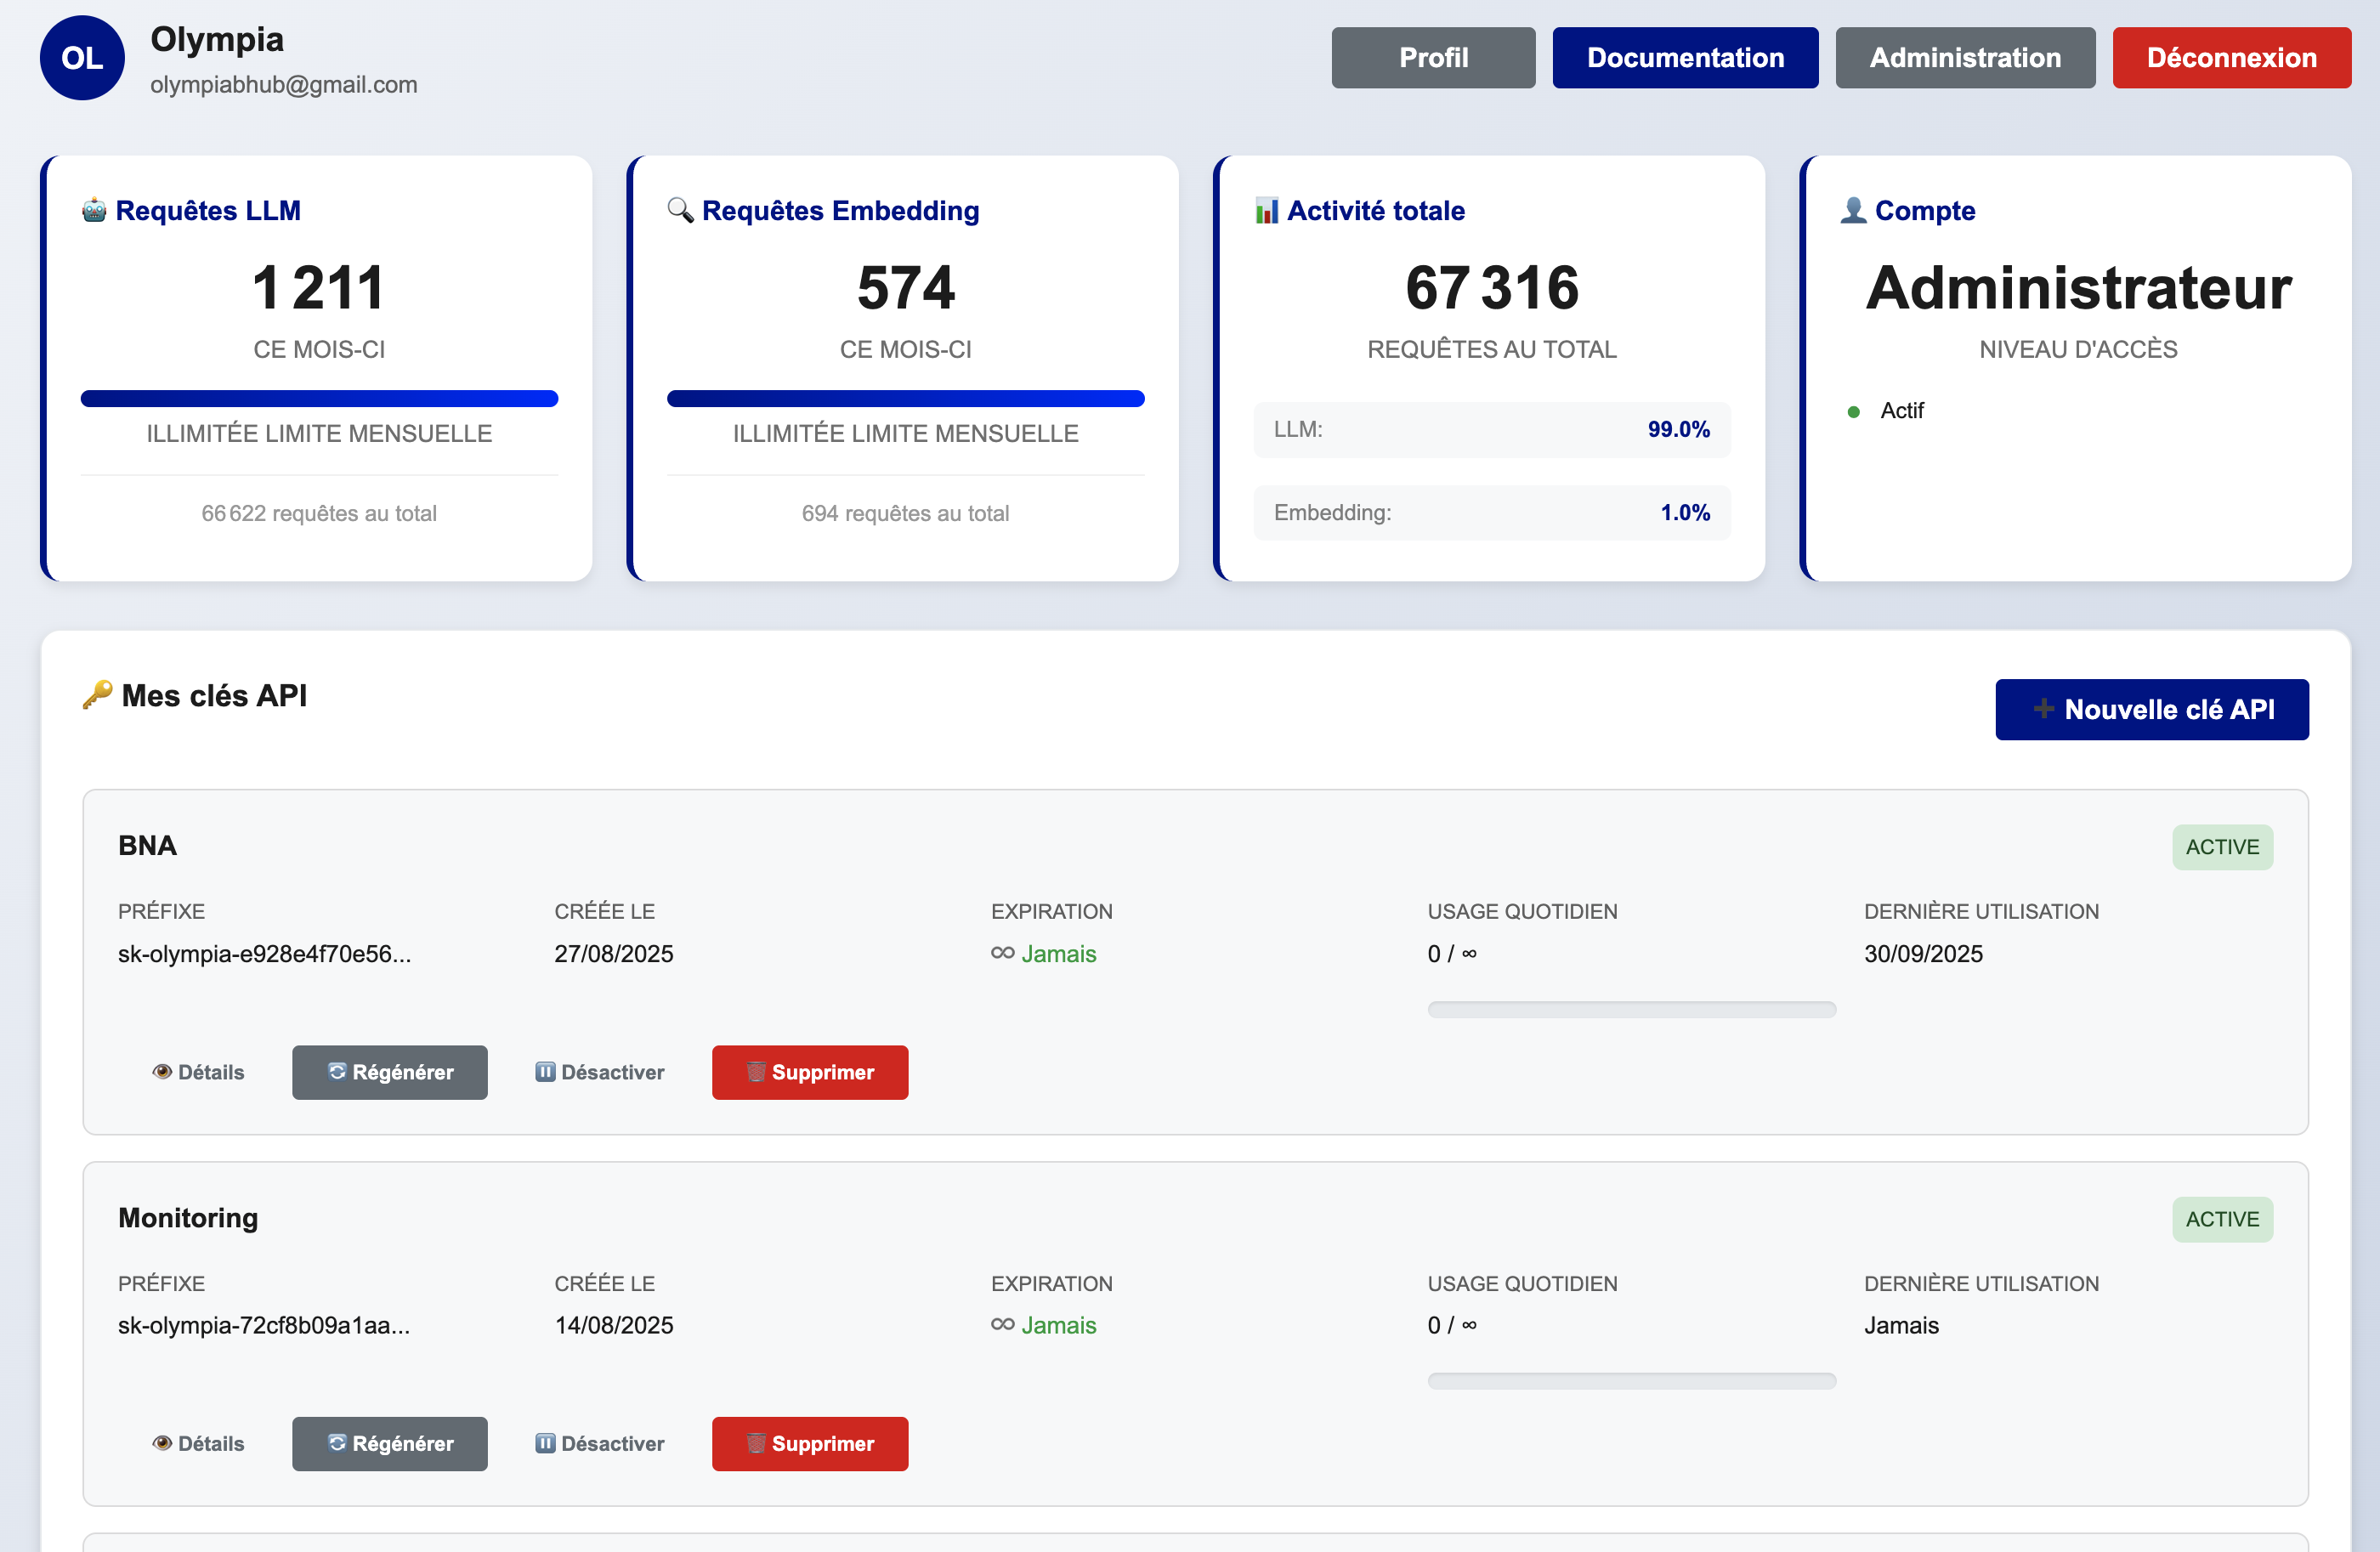This screenshot has height=1552, width=2380.
Task: Deactivate the BNA key
Action: click(599, 1072)
